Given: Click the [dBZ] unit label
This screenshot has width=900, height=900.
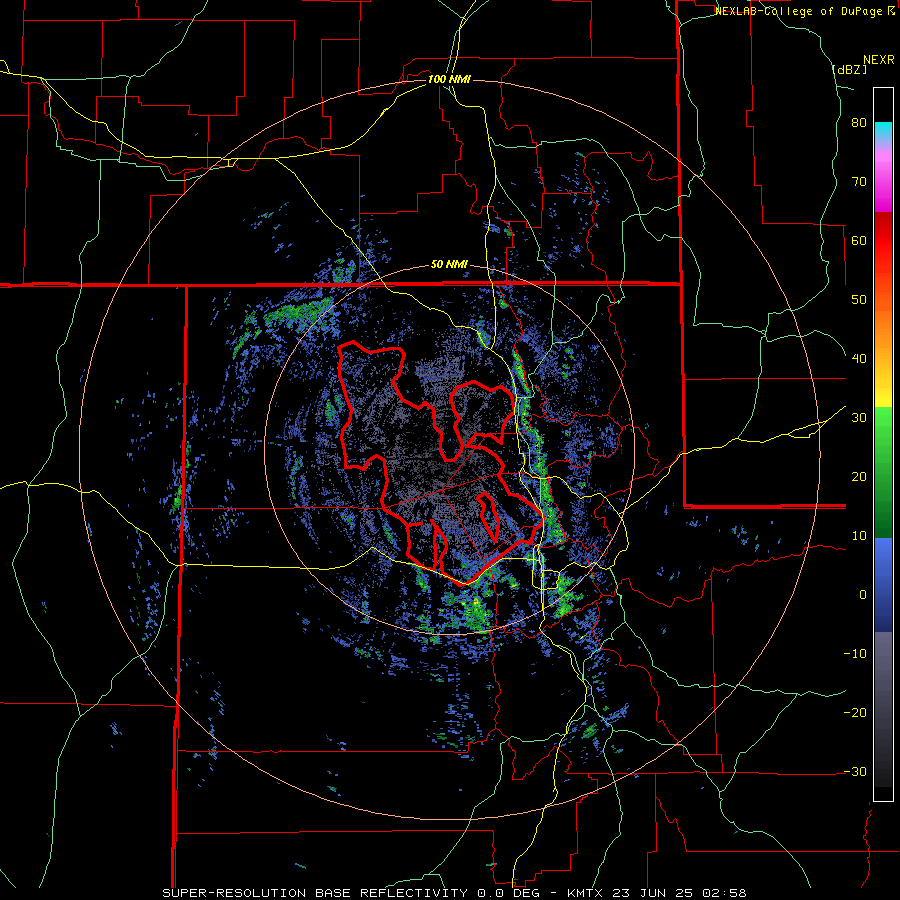Looking at the screenshot, I should pyautogui.click(x=849, y=70).
